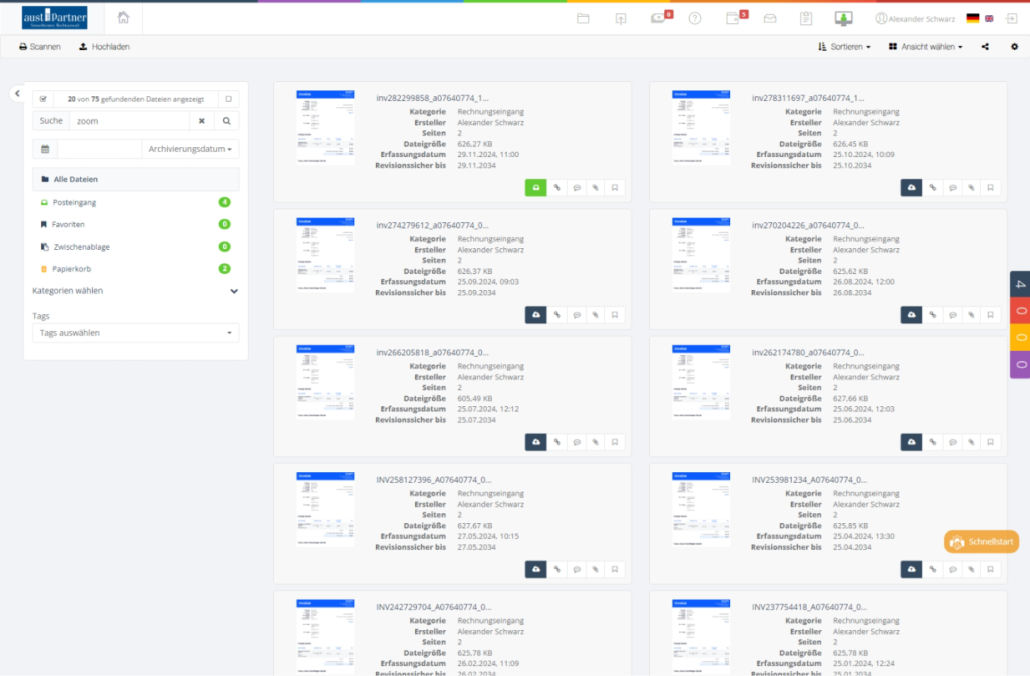This screenshot has height=676, width=1030.
Task: Select Posteingang in the sidebar
Action: [74, 202]
